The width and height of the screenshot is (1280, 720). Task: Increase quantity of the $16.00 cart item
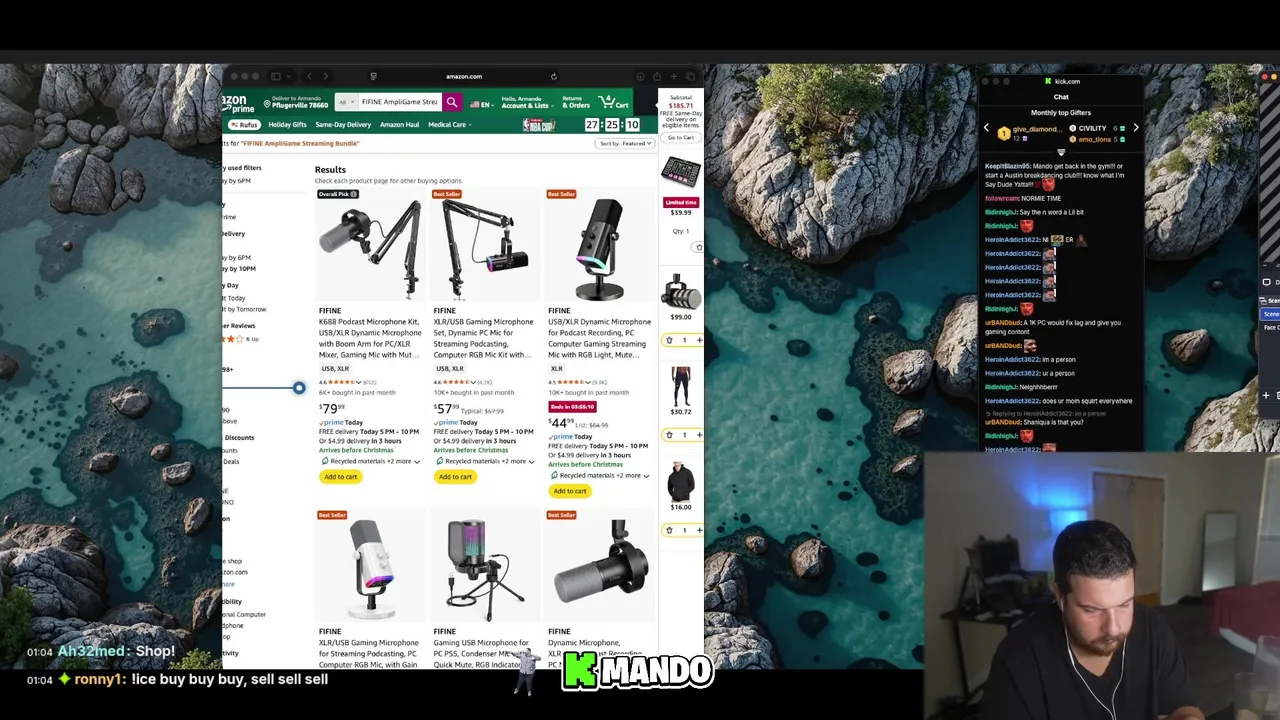tap(699, 530)
